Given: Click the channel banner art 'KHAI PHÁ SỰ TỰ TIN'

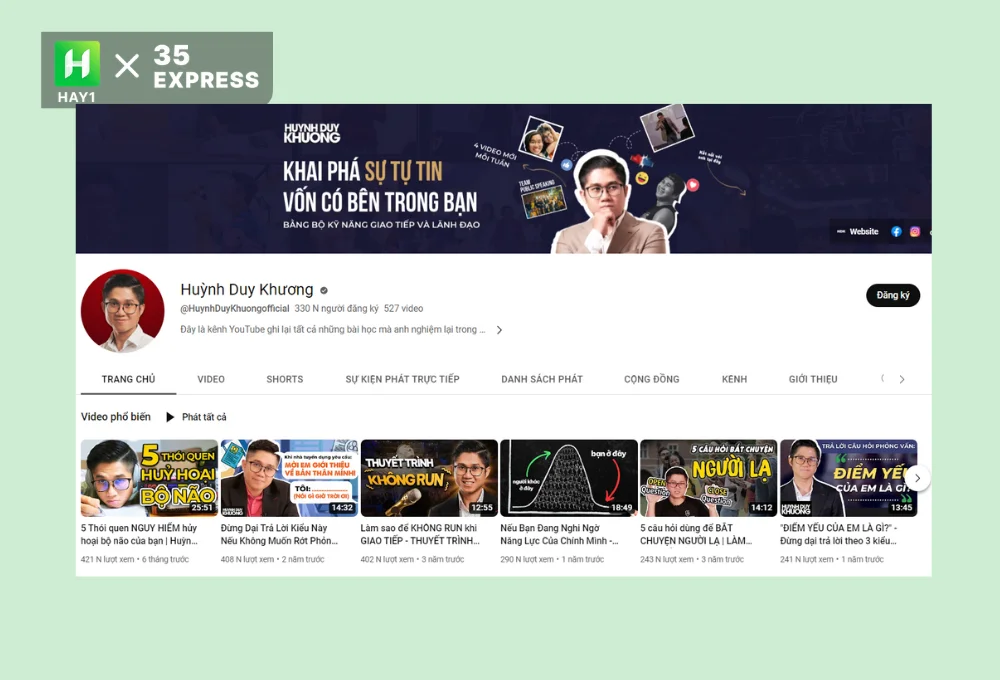Looking at the screenshot, I should (504, 179).
